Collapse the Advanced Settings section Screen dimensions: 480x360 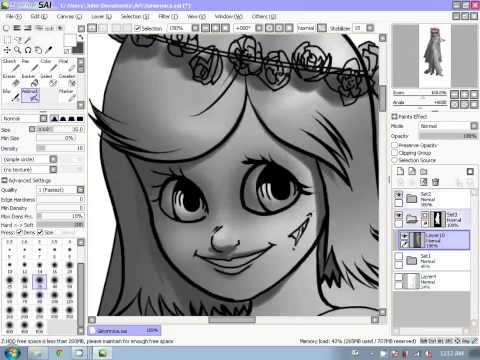(x=4, y=180)
